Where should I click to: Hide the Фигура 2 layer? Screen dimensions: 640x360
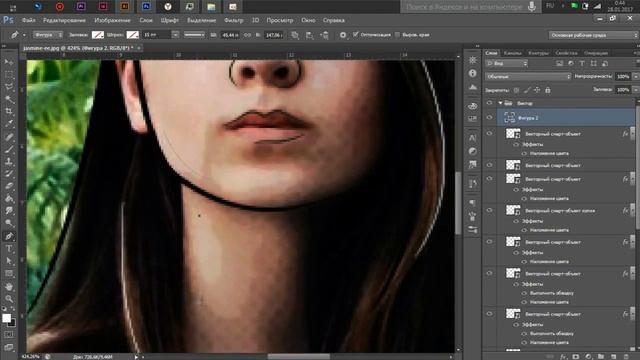[x=489, y=118]
